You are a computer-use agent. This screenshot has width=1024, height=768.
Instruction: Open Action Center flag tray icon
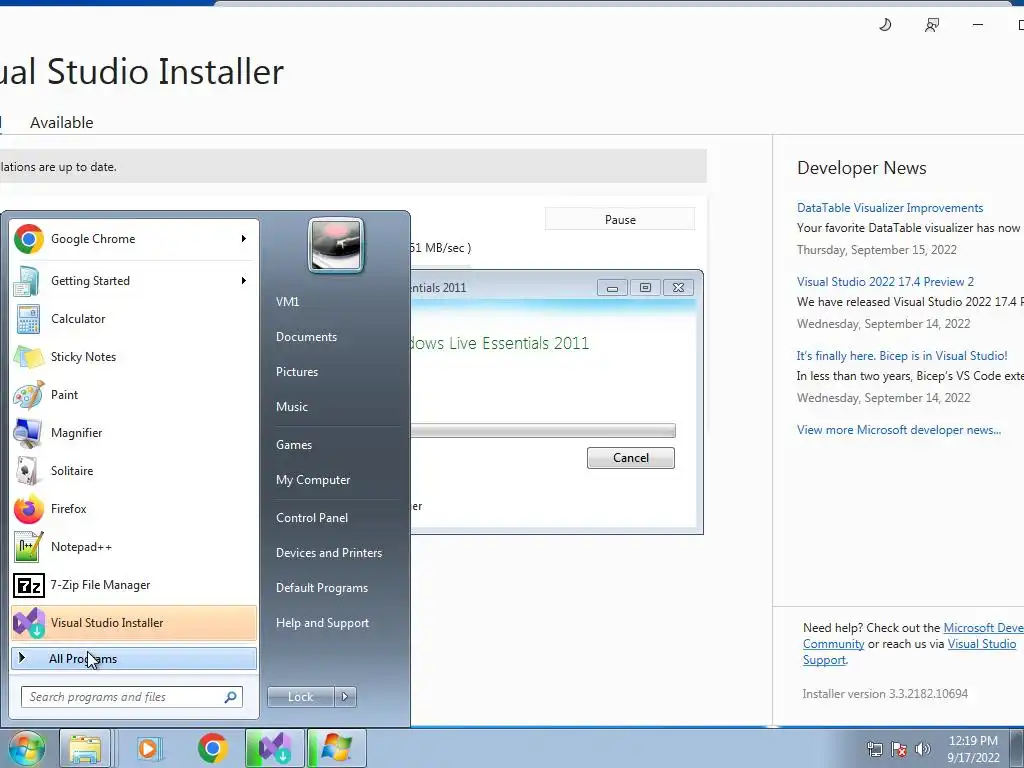(x=899, y=749)
